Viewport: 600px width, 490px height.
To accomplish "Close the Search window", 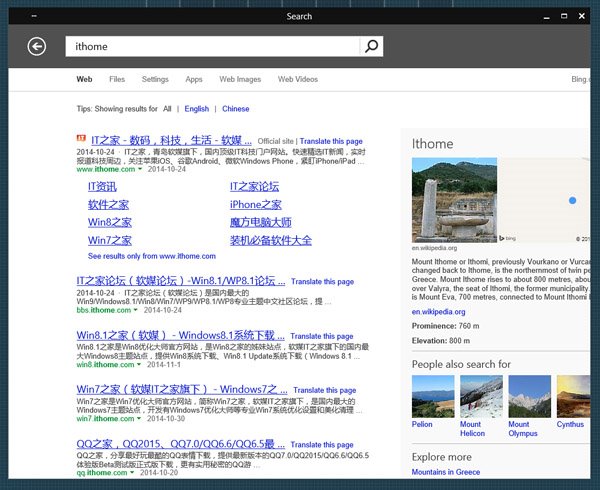I will 582,16.
